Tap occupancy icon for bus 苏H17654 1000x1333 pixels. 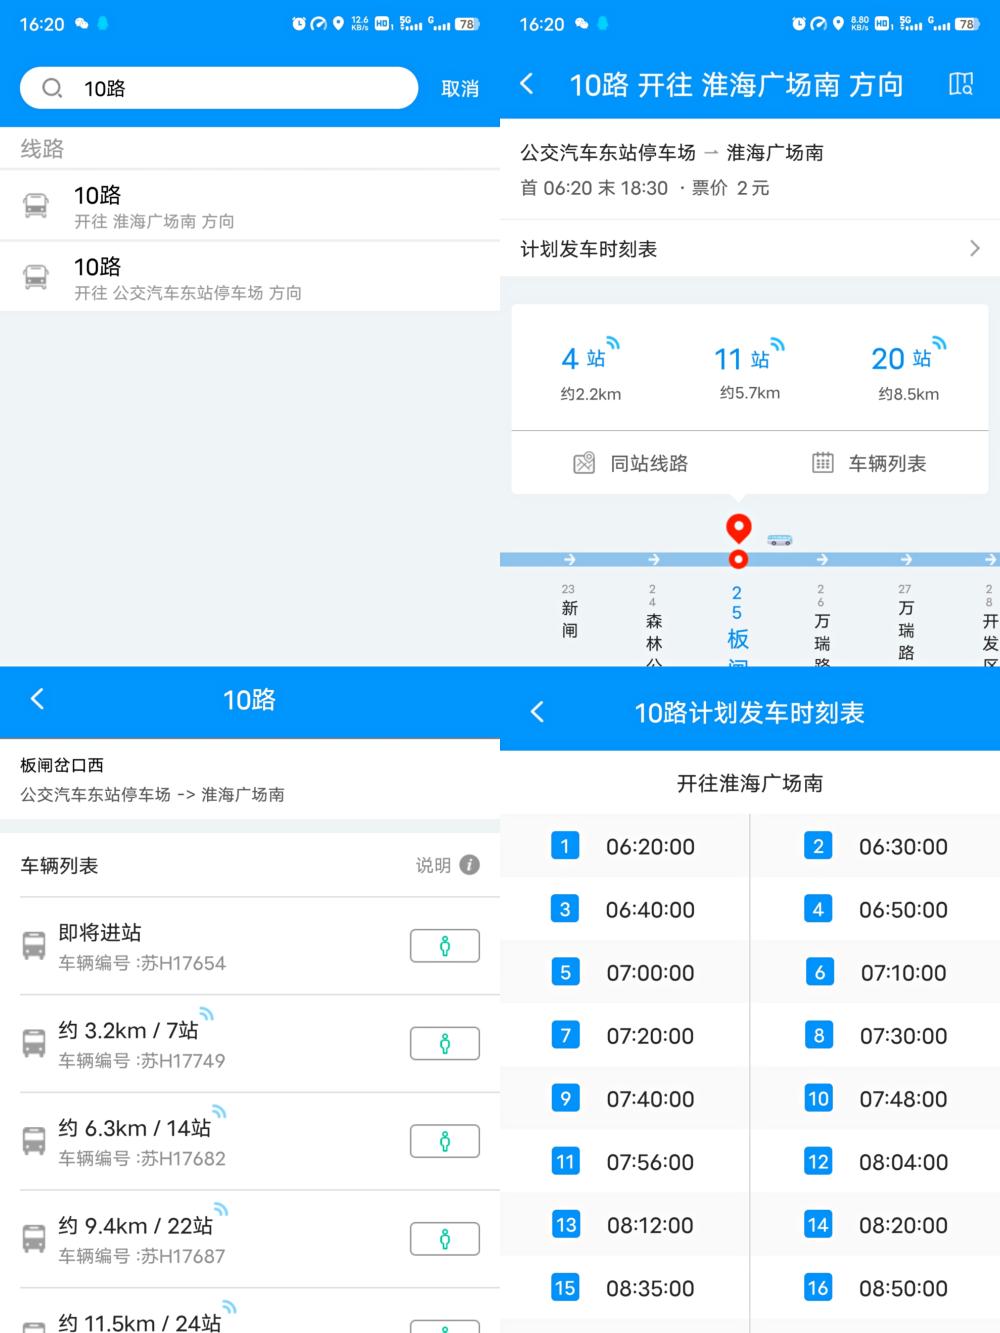pos(444,945)
